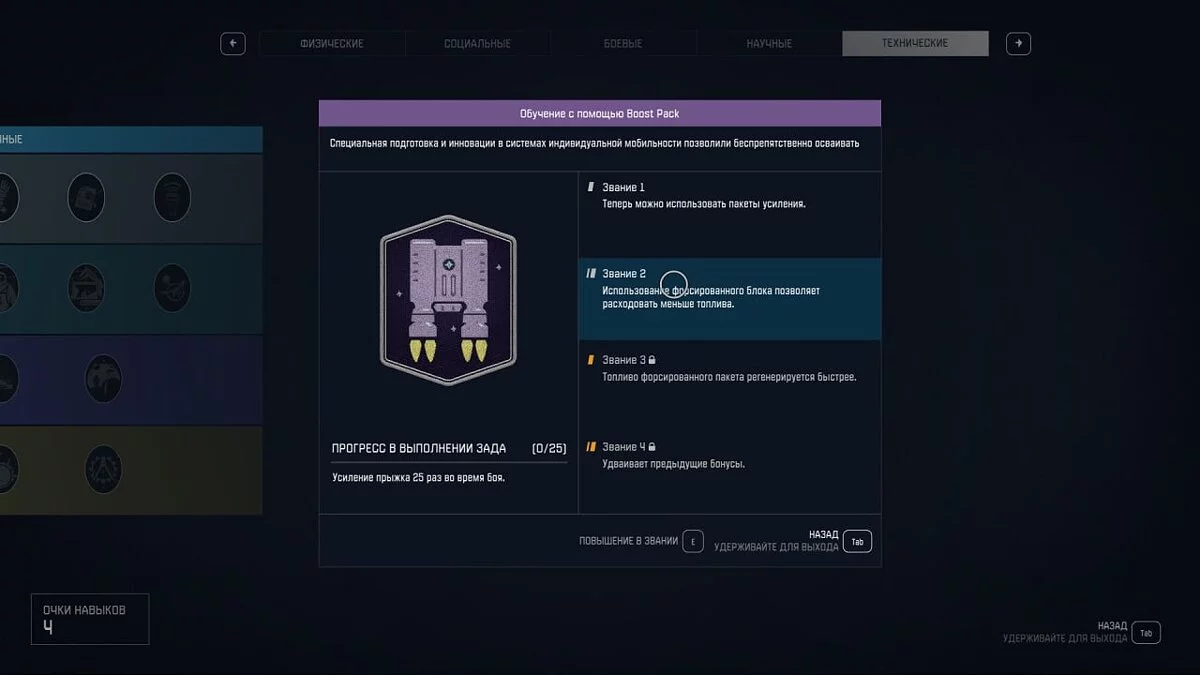
Task: Select triangle-emblem badge in olive bottom row
Action: 103,469
